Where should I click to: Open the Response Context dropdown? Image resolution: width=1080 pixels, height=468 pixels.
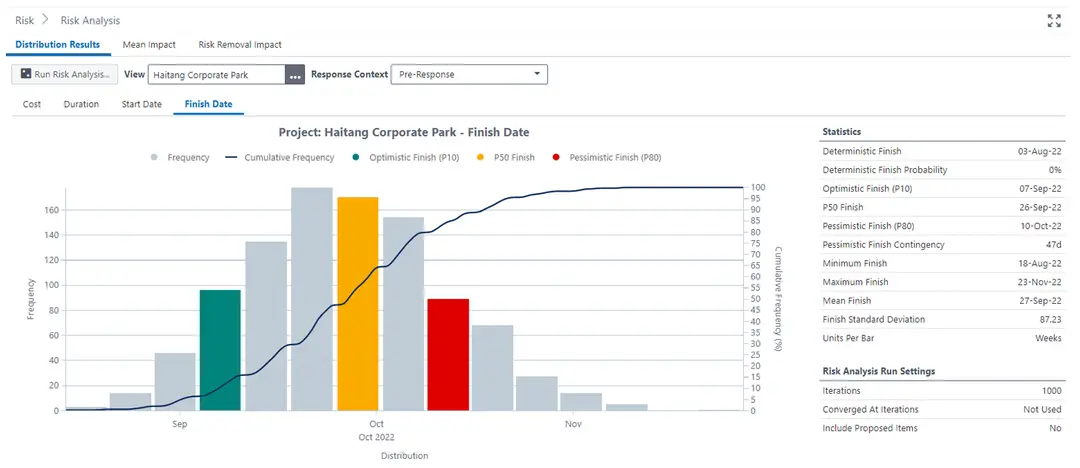pyautogui.click(x=469, y=74)
